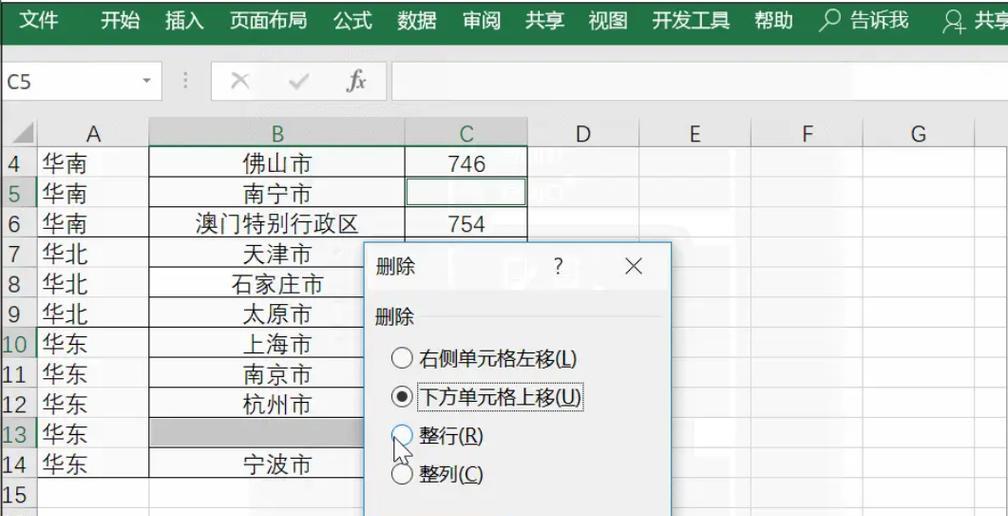Click cell containing 宁波市
This screenshot has height=516, width=1008.
tap(257, 465)
